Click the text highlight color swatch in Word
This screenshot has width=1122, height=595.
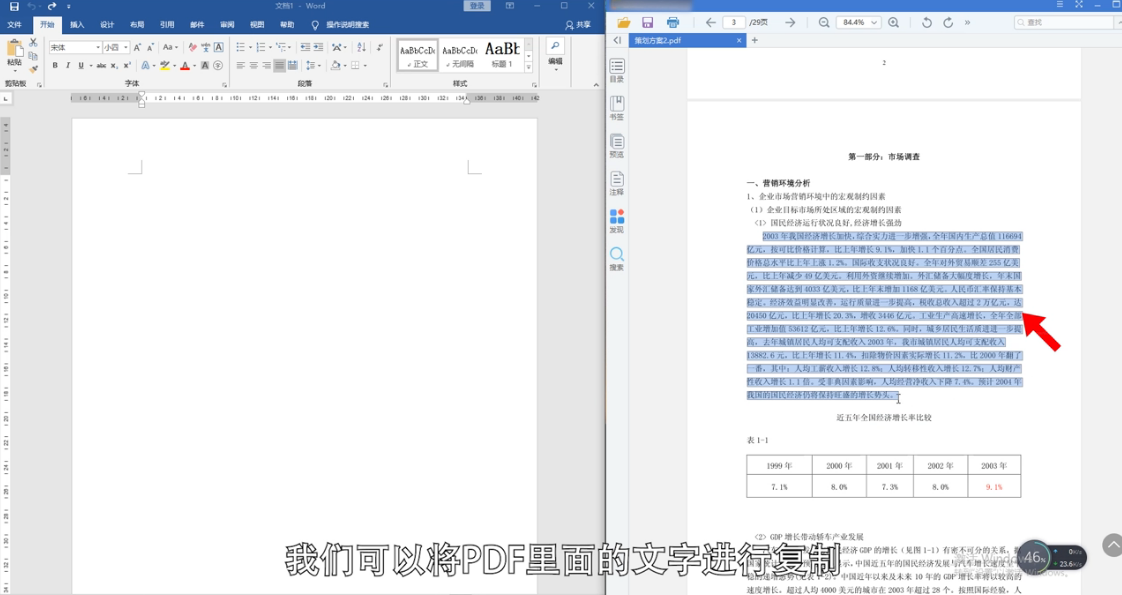click(165, 66)
